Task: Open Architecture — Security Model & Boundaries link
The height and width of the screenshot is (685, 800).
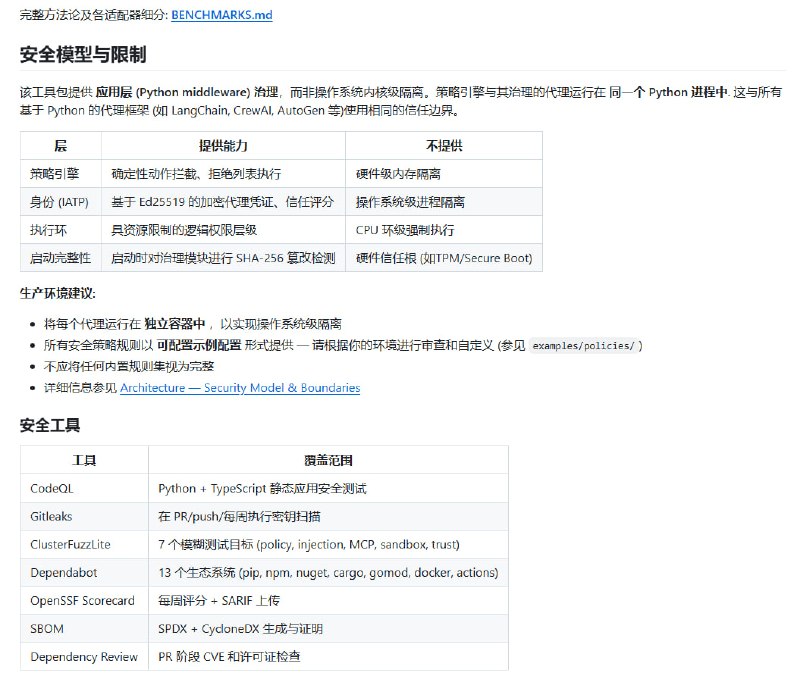Action: [240, 388]
